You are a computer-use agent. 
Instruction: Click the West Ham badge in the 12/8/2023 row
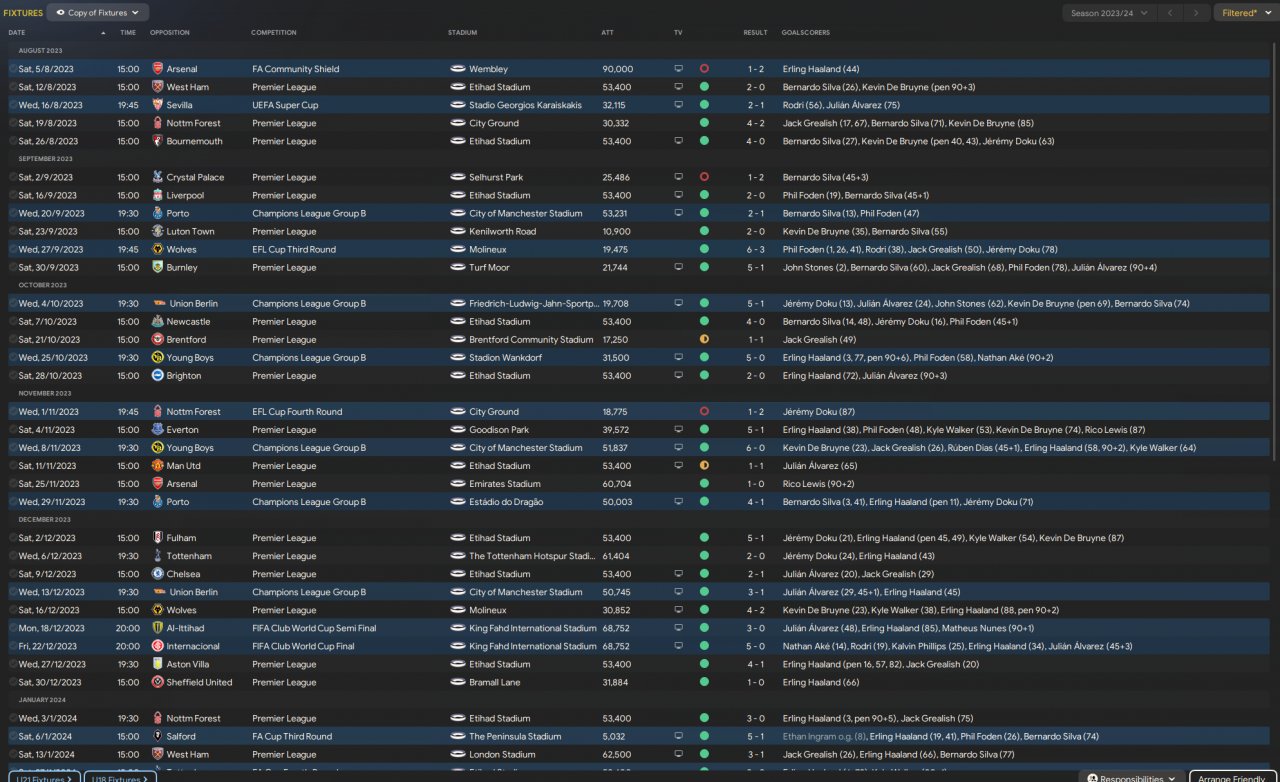point(158,87)
